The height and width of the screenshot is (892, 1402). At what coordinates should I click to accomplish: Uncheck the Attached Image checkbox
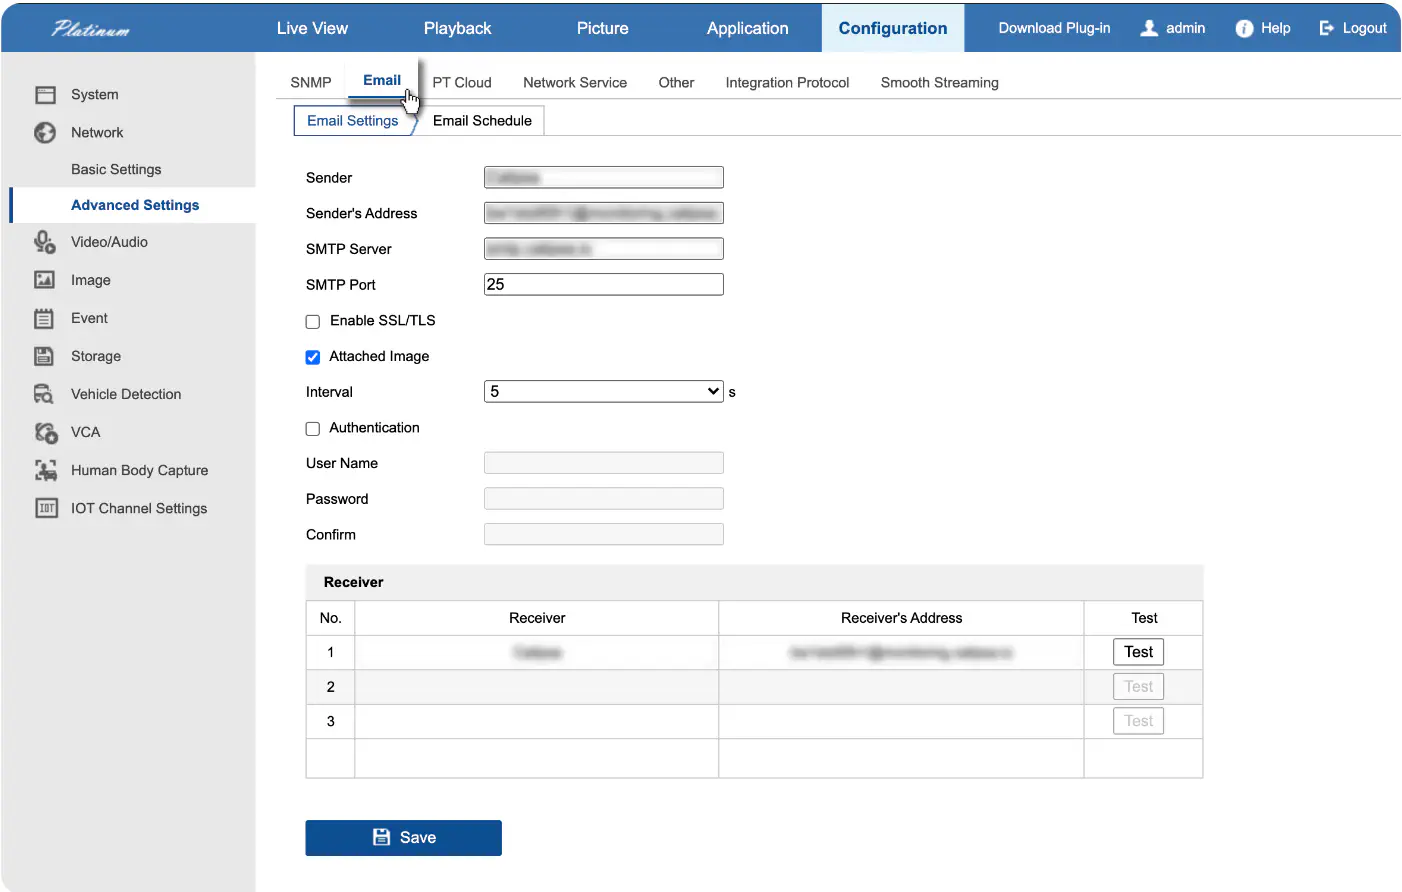pyautogui.click(x=313, y=357)
